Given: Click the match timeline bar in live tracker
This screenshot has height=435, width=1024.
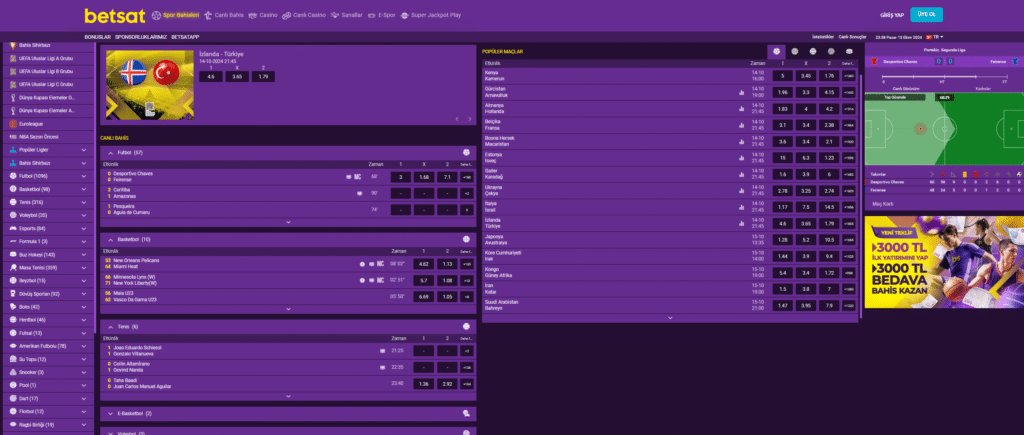Looking at the screenshot, I should 944,76.
